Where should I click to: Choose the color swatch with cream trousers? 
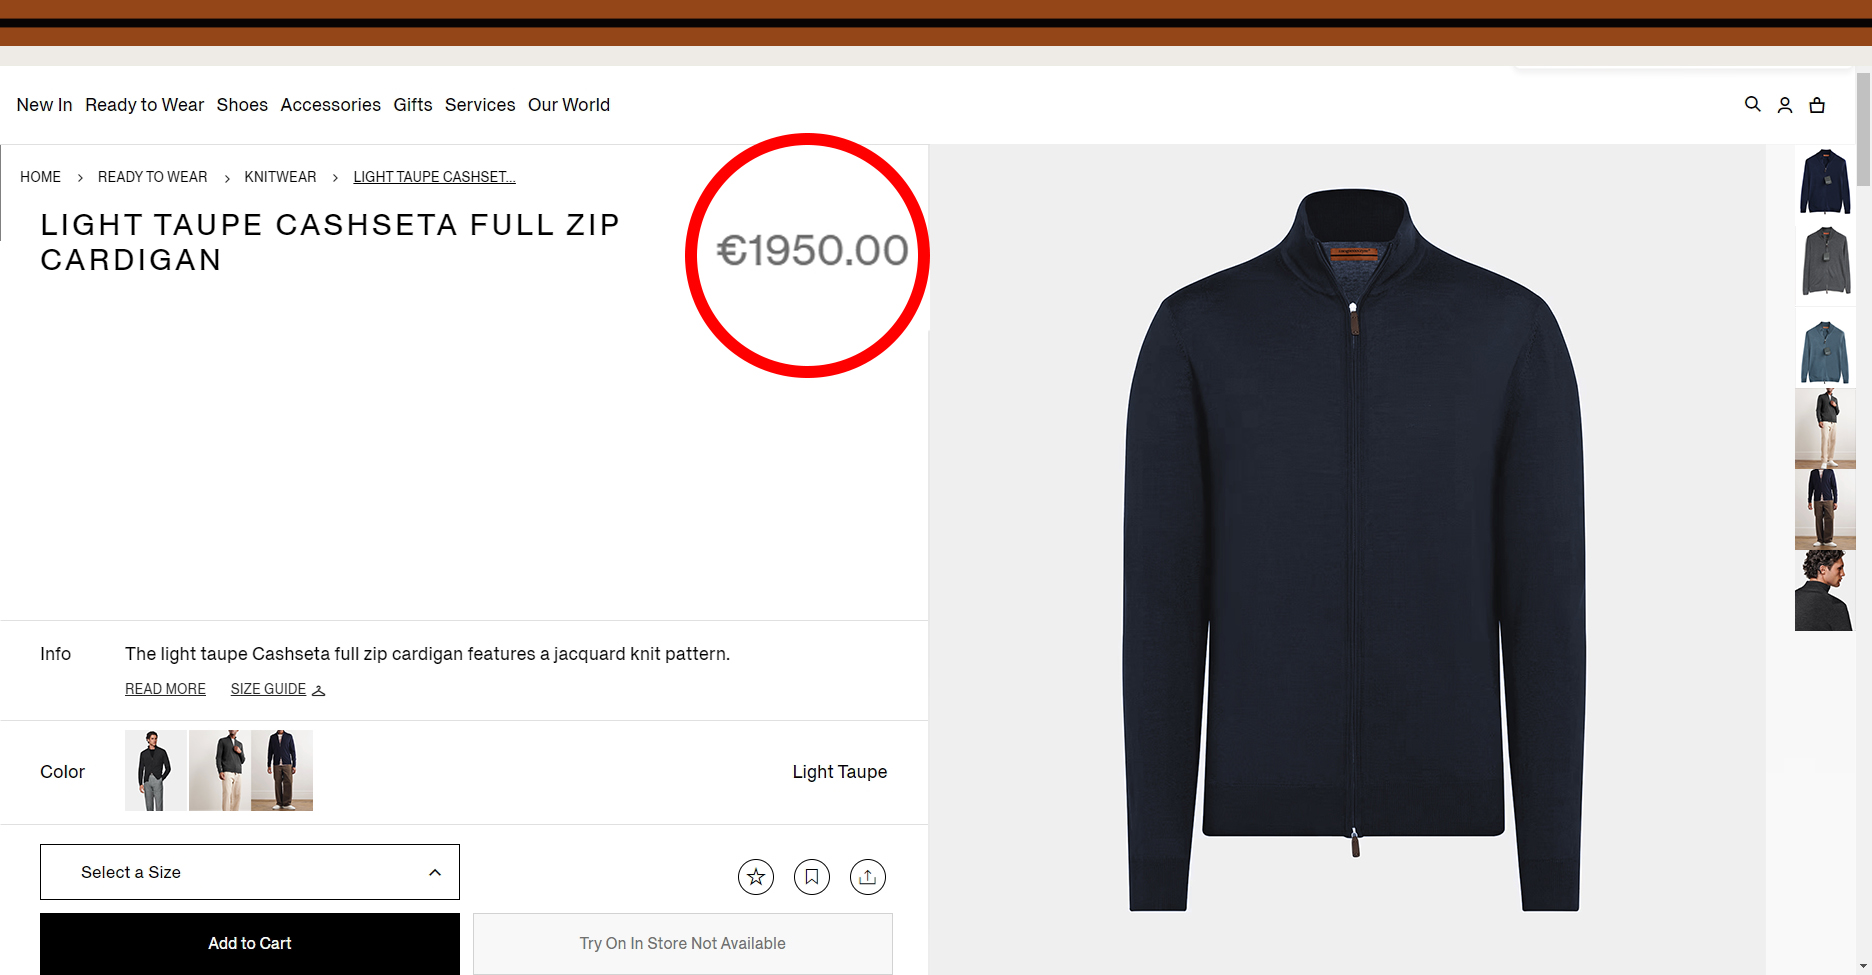(219, 770)
